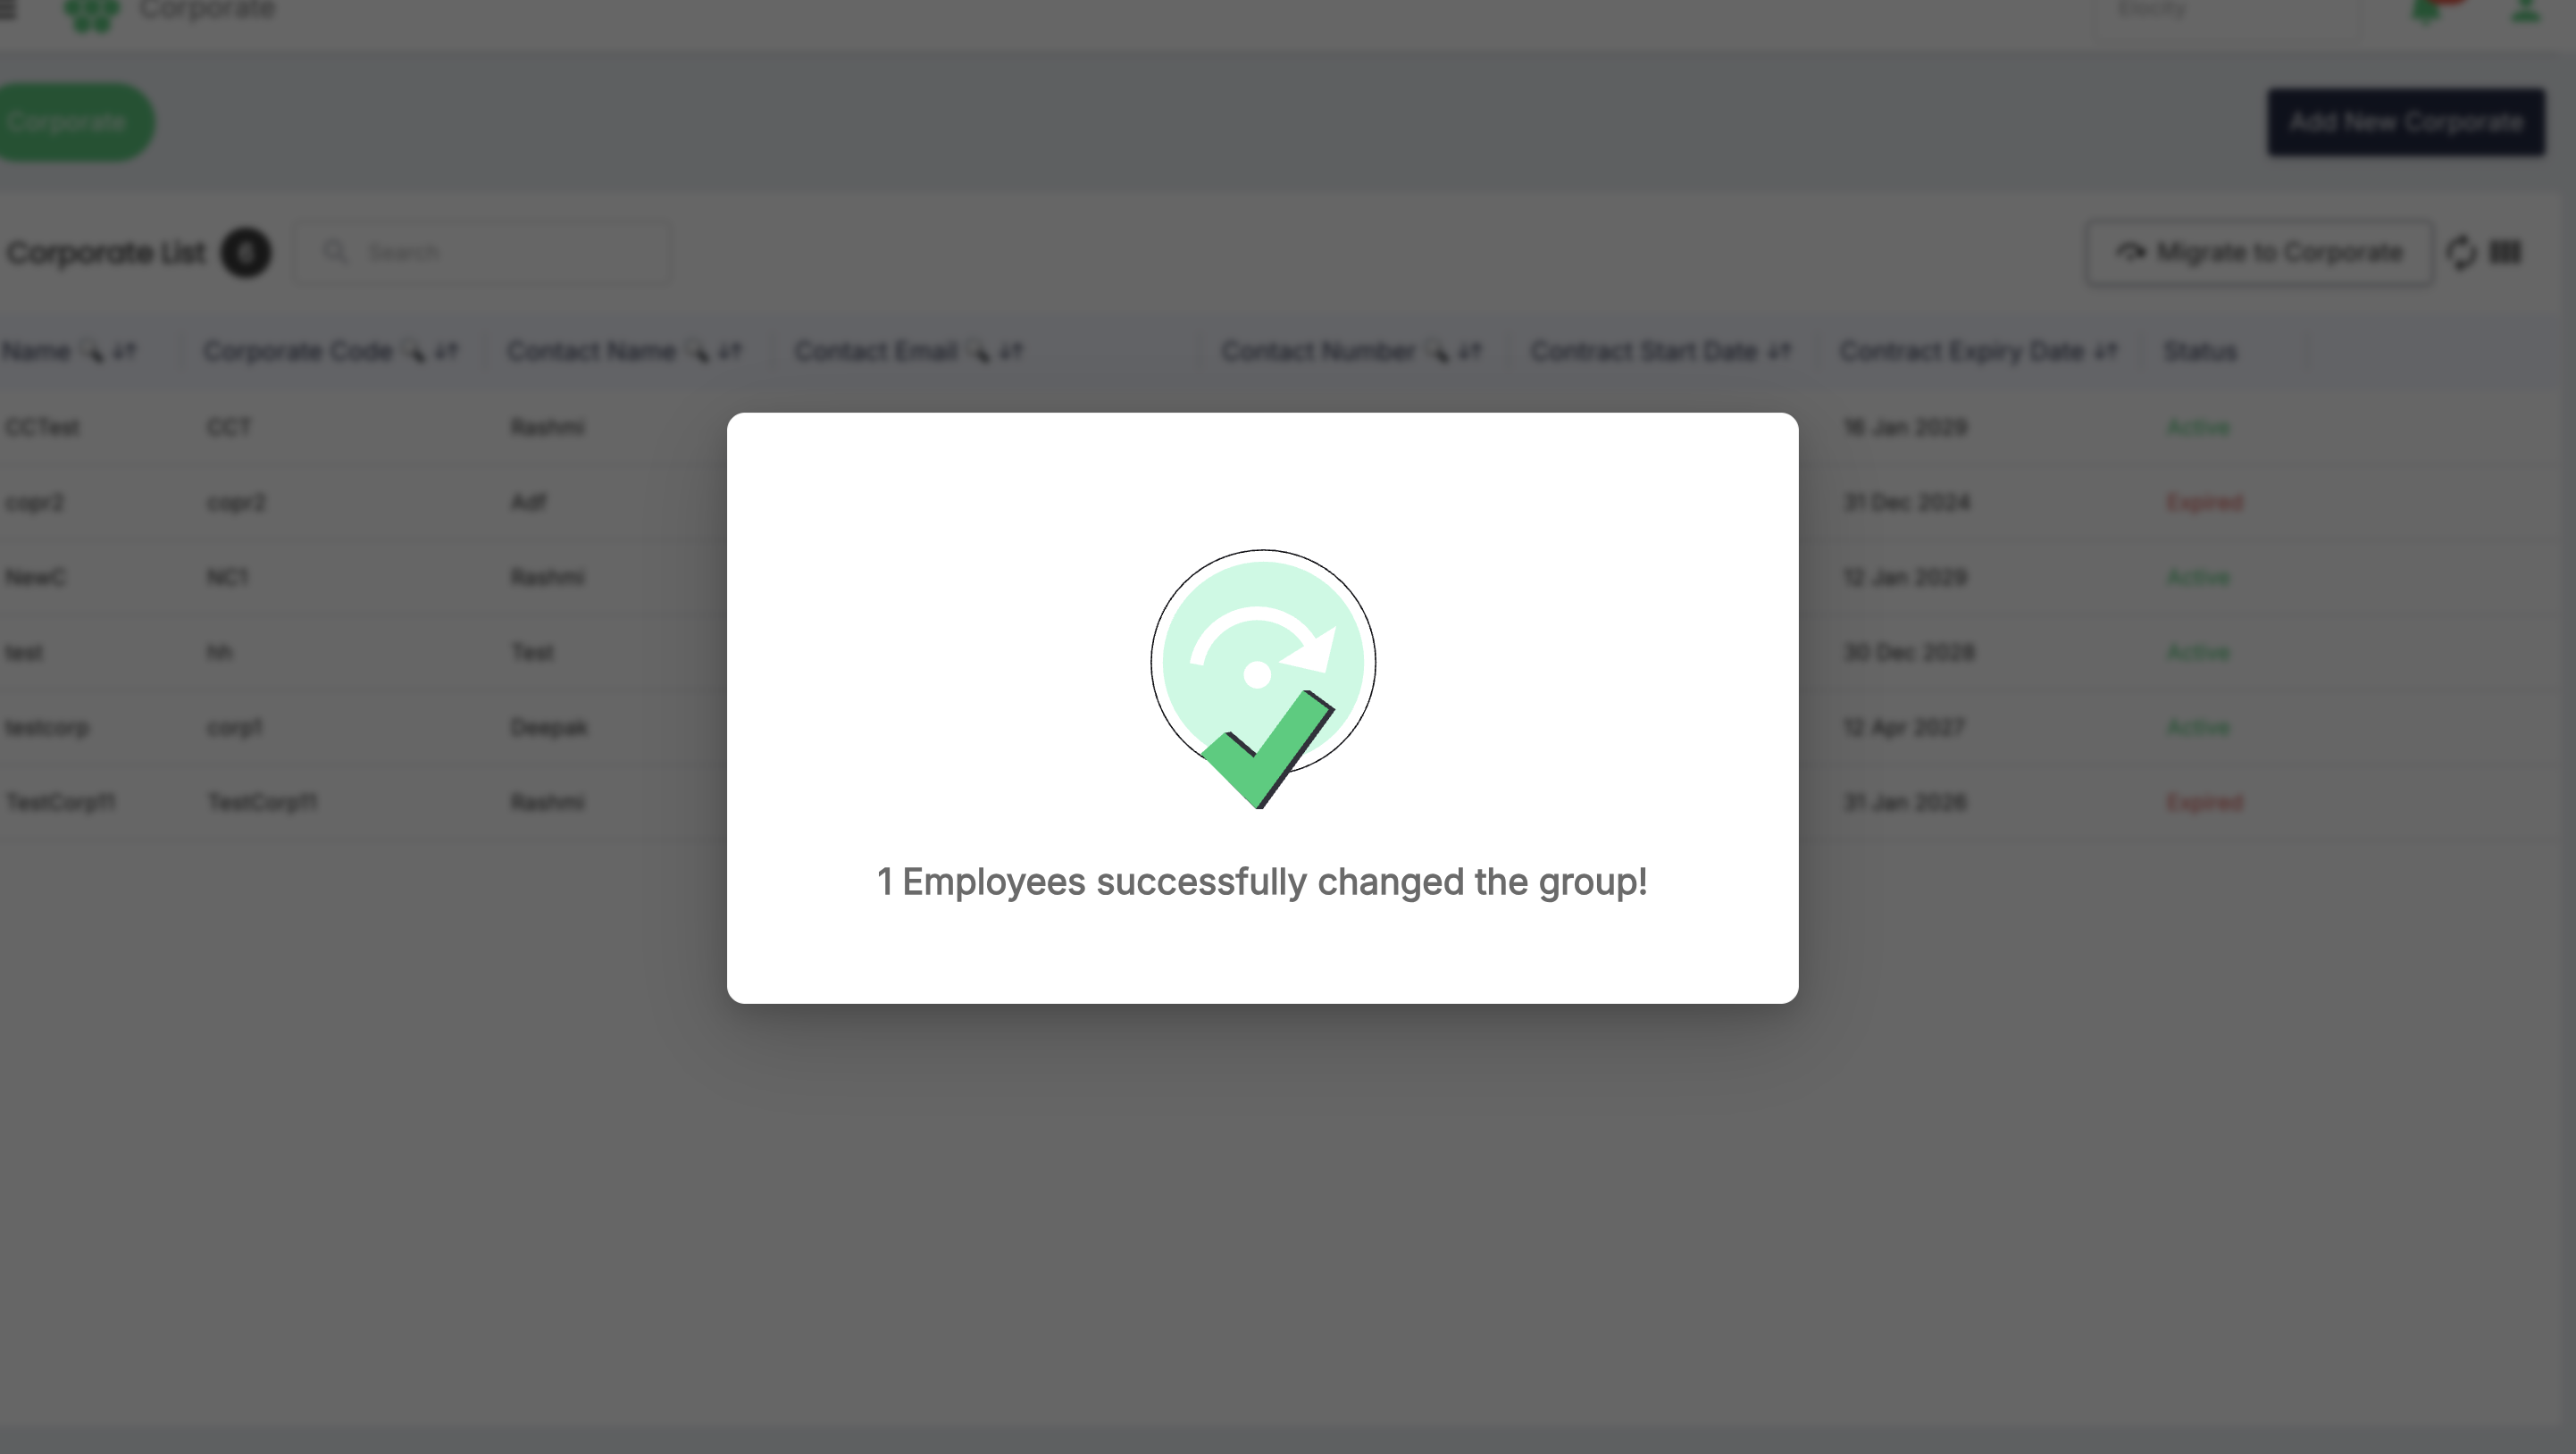The height and width of the screenshot is (1454, 2576).
Task: Click the Add New Corporate button
Action: point(2406,122)
